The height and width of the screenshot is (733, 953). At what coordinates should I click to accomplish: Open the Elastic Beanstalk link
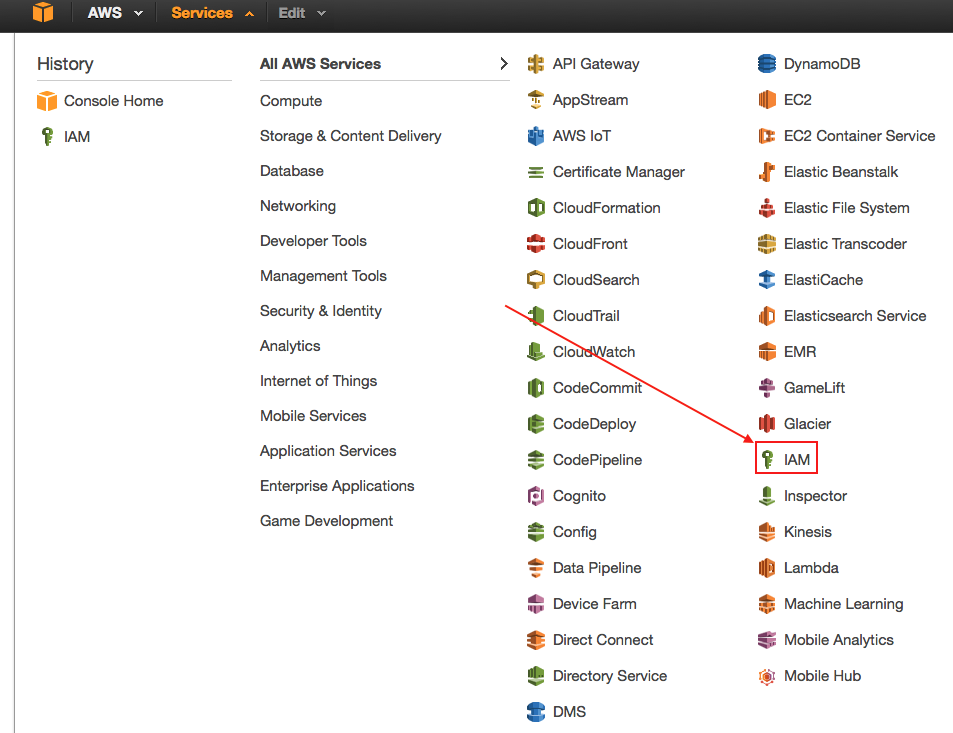840,172
